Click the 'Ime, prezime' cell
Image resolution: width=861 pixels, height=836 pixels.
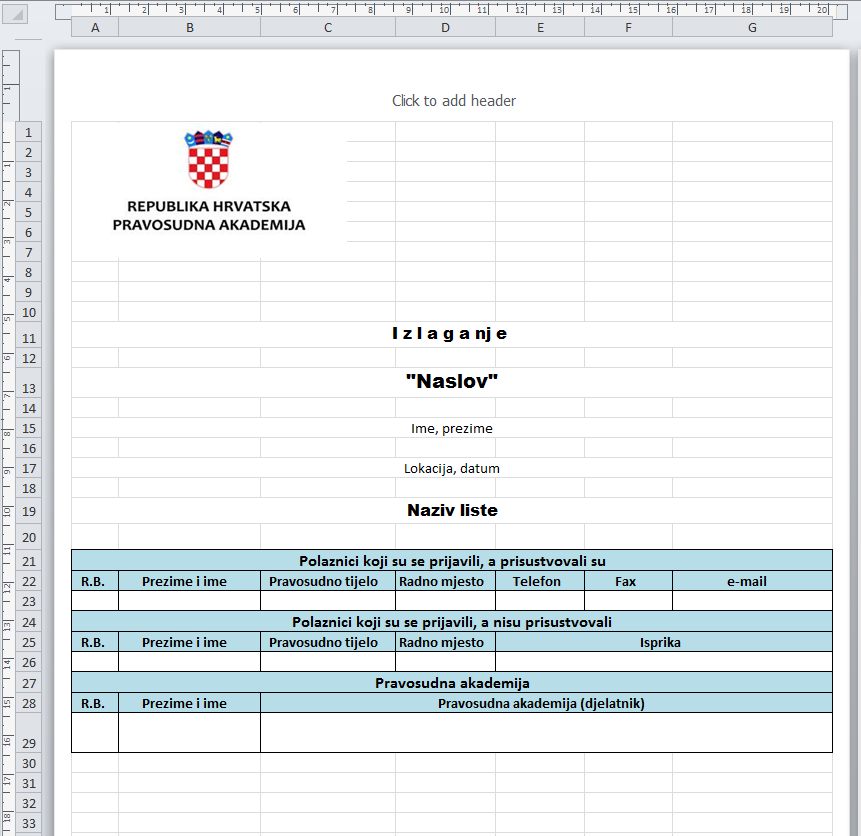[451, 428]
